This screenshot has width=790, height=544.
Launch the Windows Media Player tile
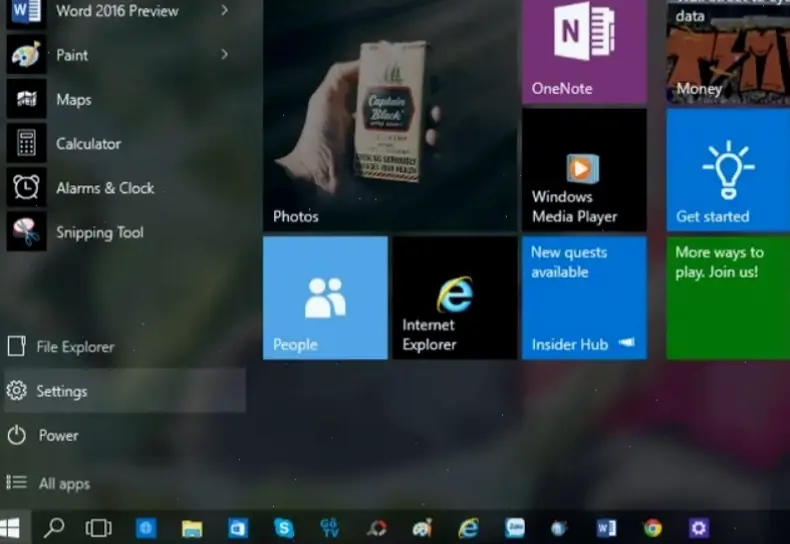pos(584,170)
